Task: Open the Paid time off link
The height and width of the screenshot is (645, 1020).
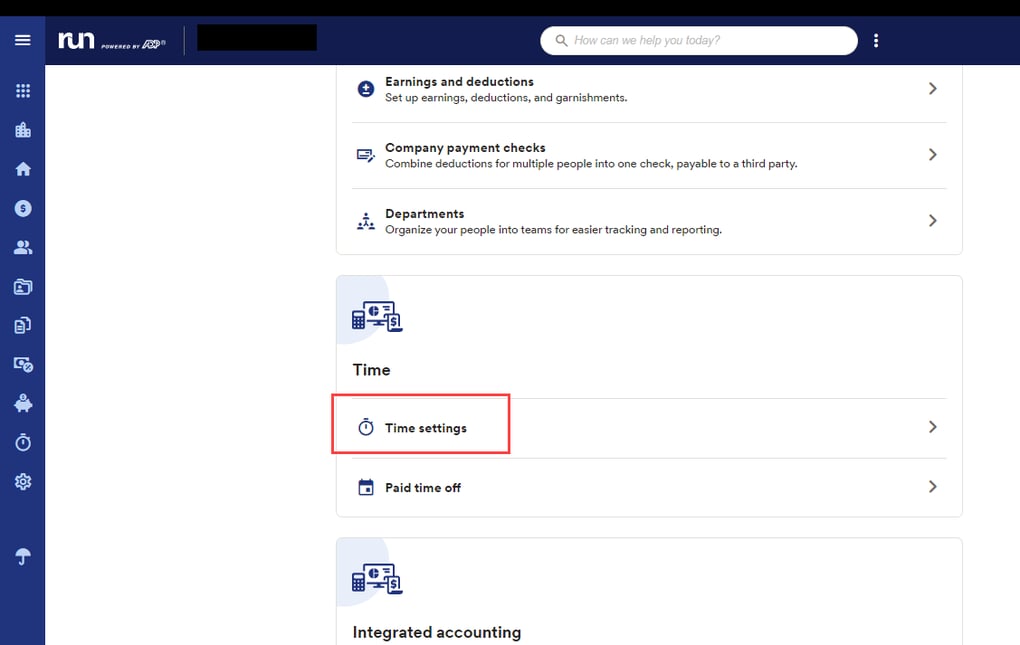Action: coord(422,488)
